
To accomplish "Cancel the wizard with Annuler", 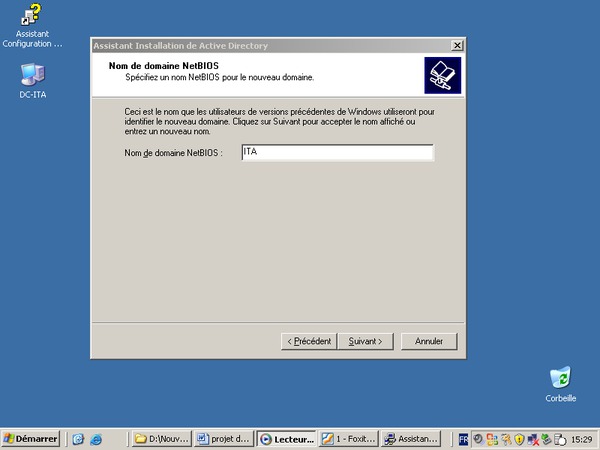I will tap(429, 341).
